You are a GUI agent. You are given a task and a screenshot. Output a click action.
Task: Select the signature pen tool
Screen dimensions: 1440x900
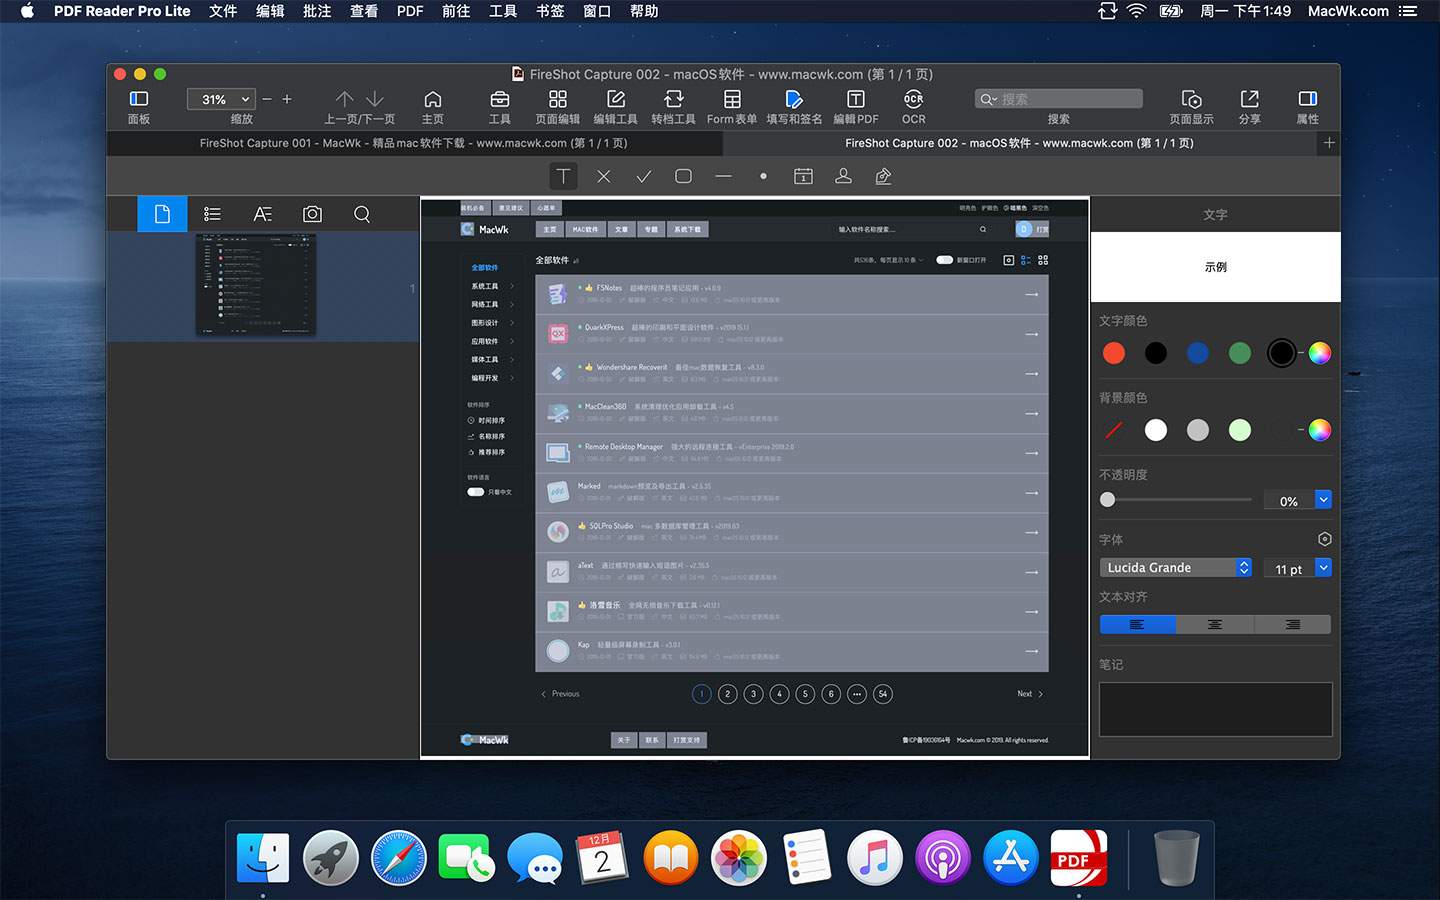point(883,176)
